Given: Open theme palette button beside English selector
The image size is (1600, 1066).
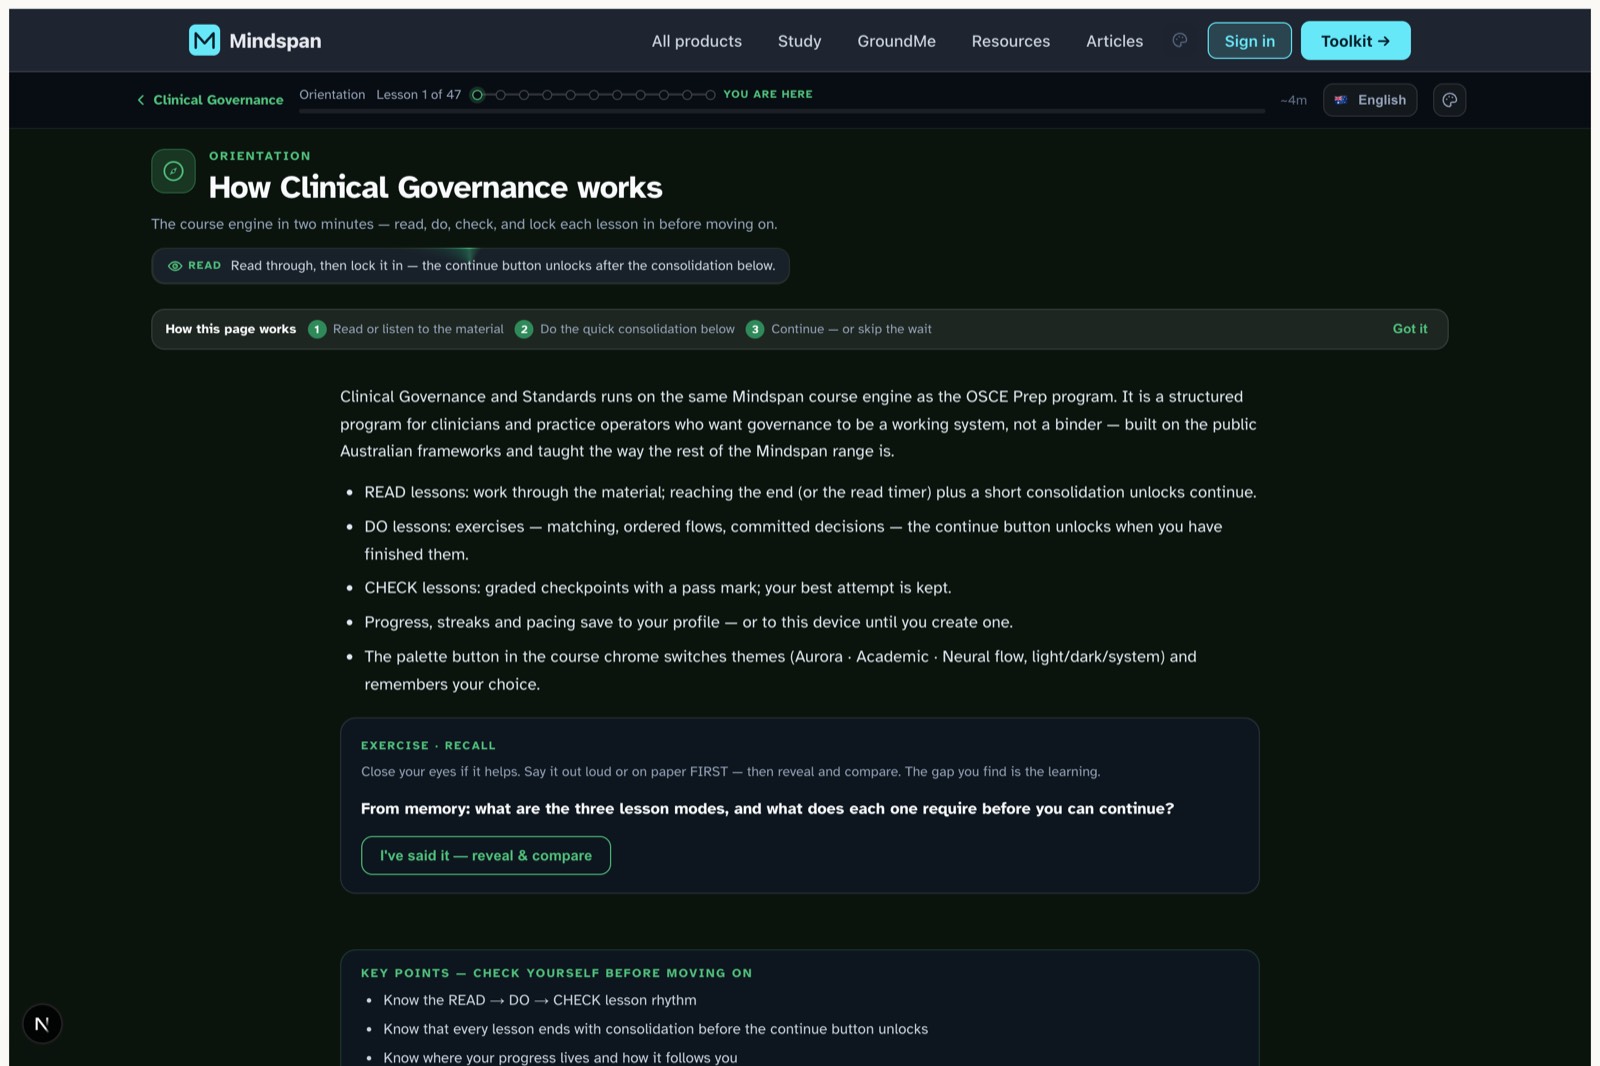Looking at the screenshot, I should pos(1449,100).
